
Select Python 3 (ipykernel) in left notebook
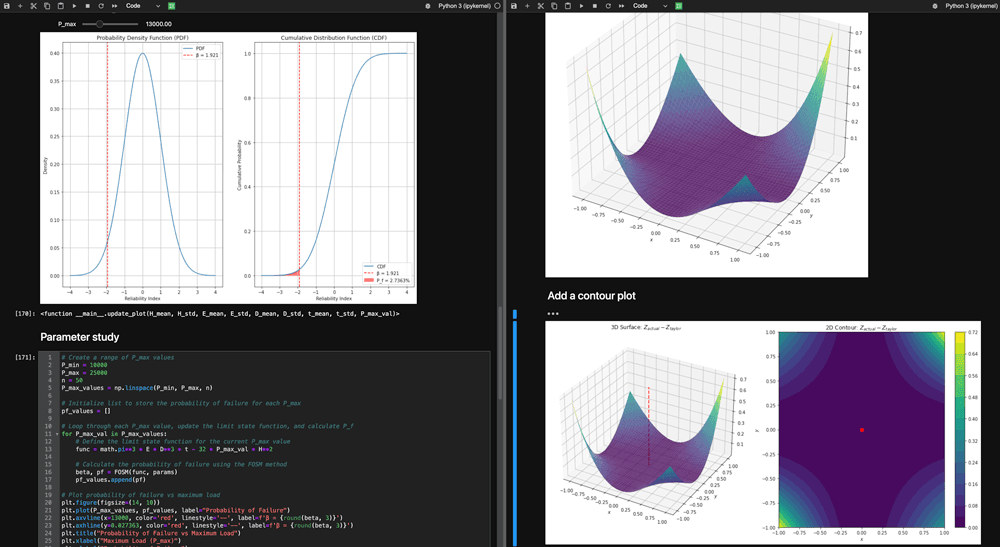click(x=464, y=6)
